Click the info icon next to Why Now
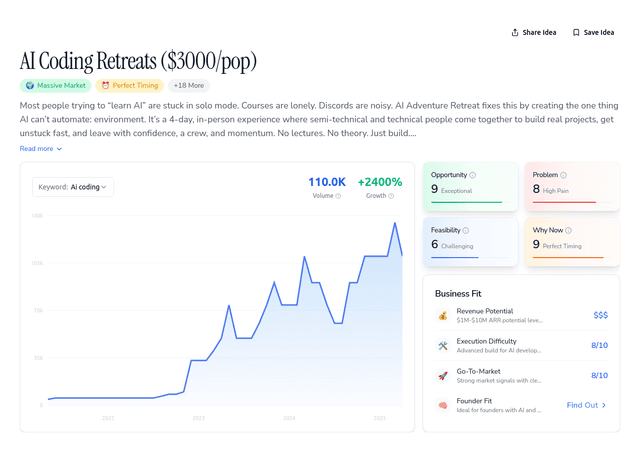This screenshot has width=640, height=452. tap(570, 230)
